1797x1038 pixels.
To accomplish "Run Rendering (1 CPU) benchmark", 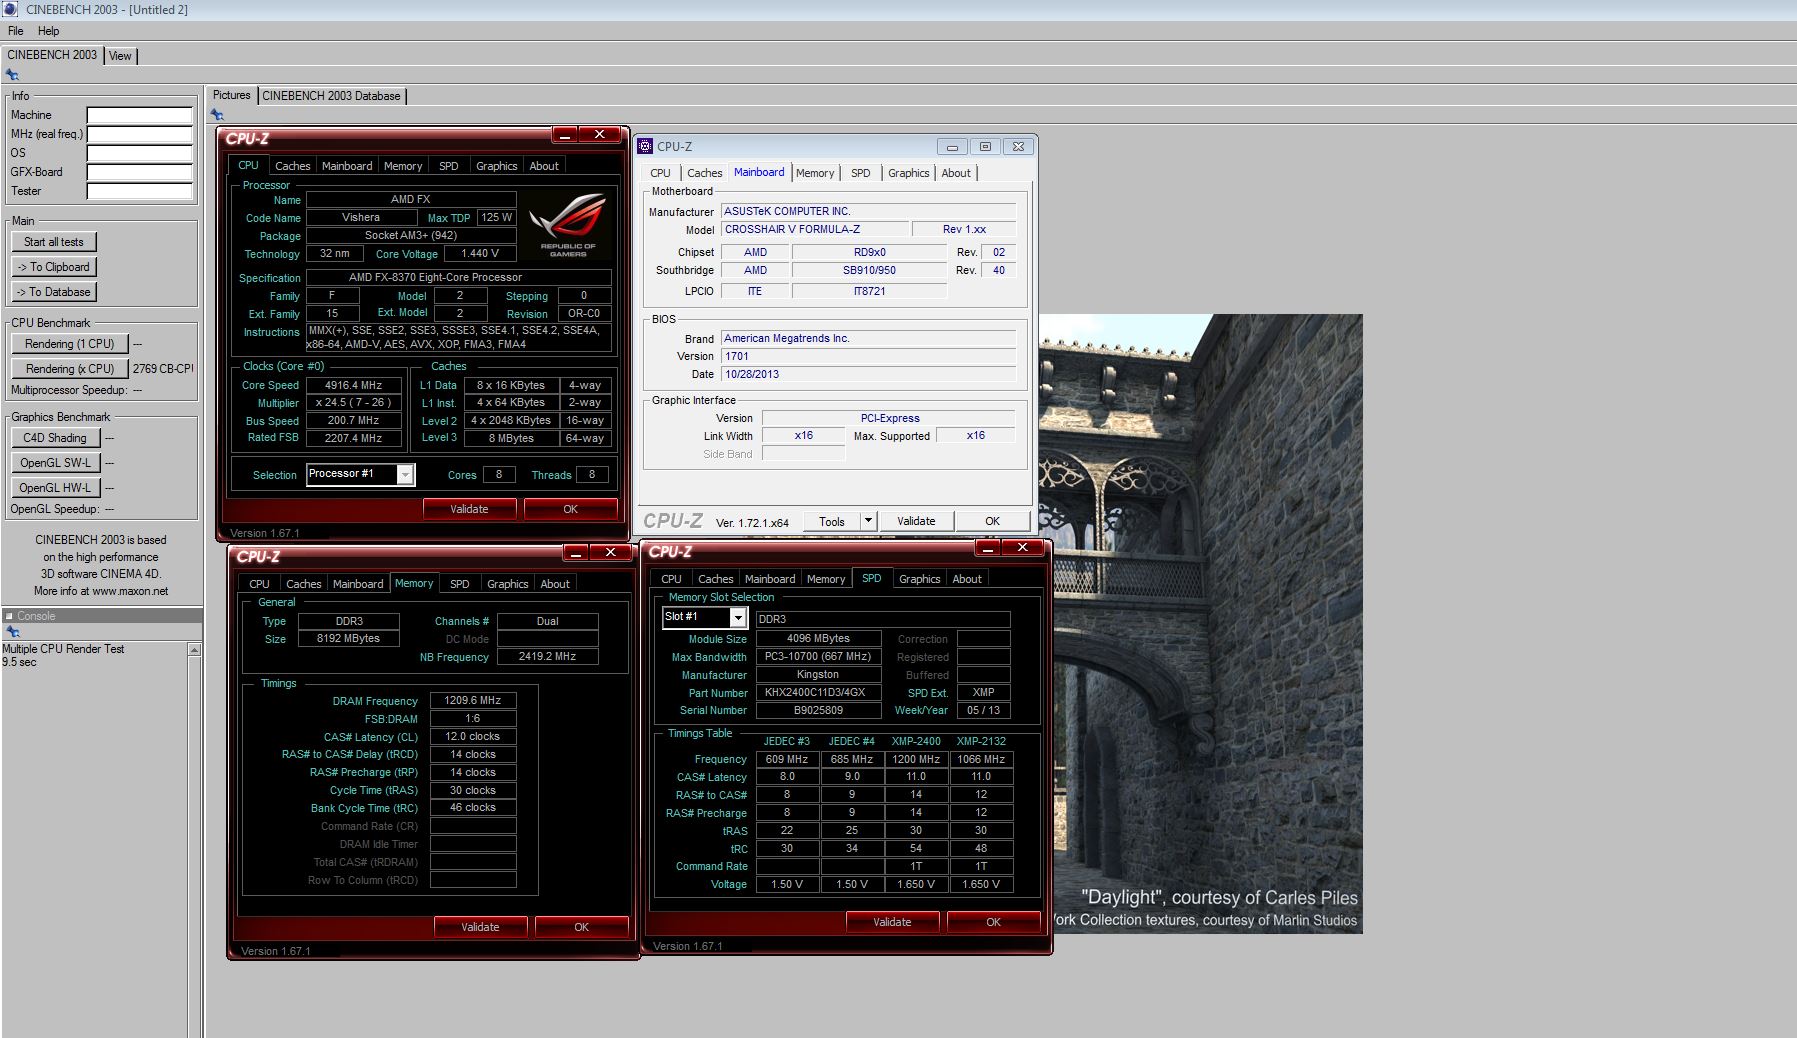I will 70,344.
